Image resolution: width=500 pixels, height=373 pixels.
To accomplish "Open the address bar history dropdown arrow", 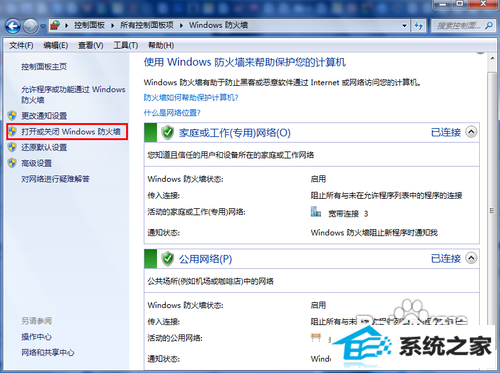I will [x=404, y=25].
